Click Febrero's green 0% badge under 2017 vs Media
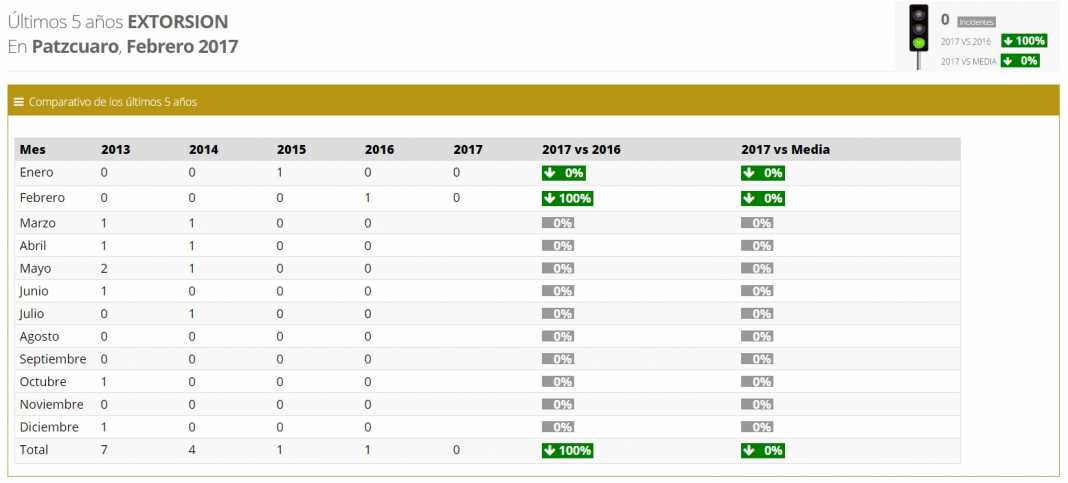The image size is (1068, 483). (x=763, y=198)
